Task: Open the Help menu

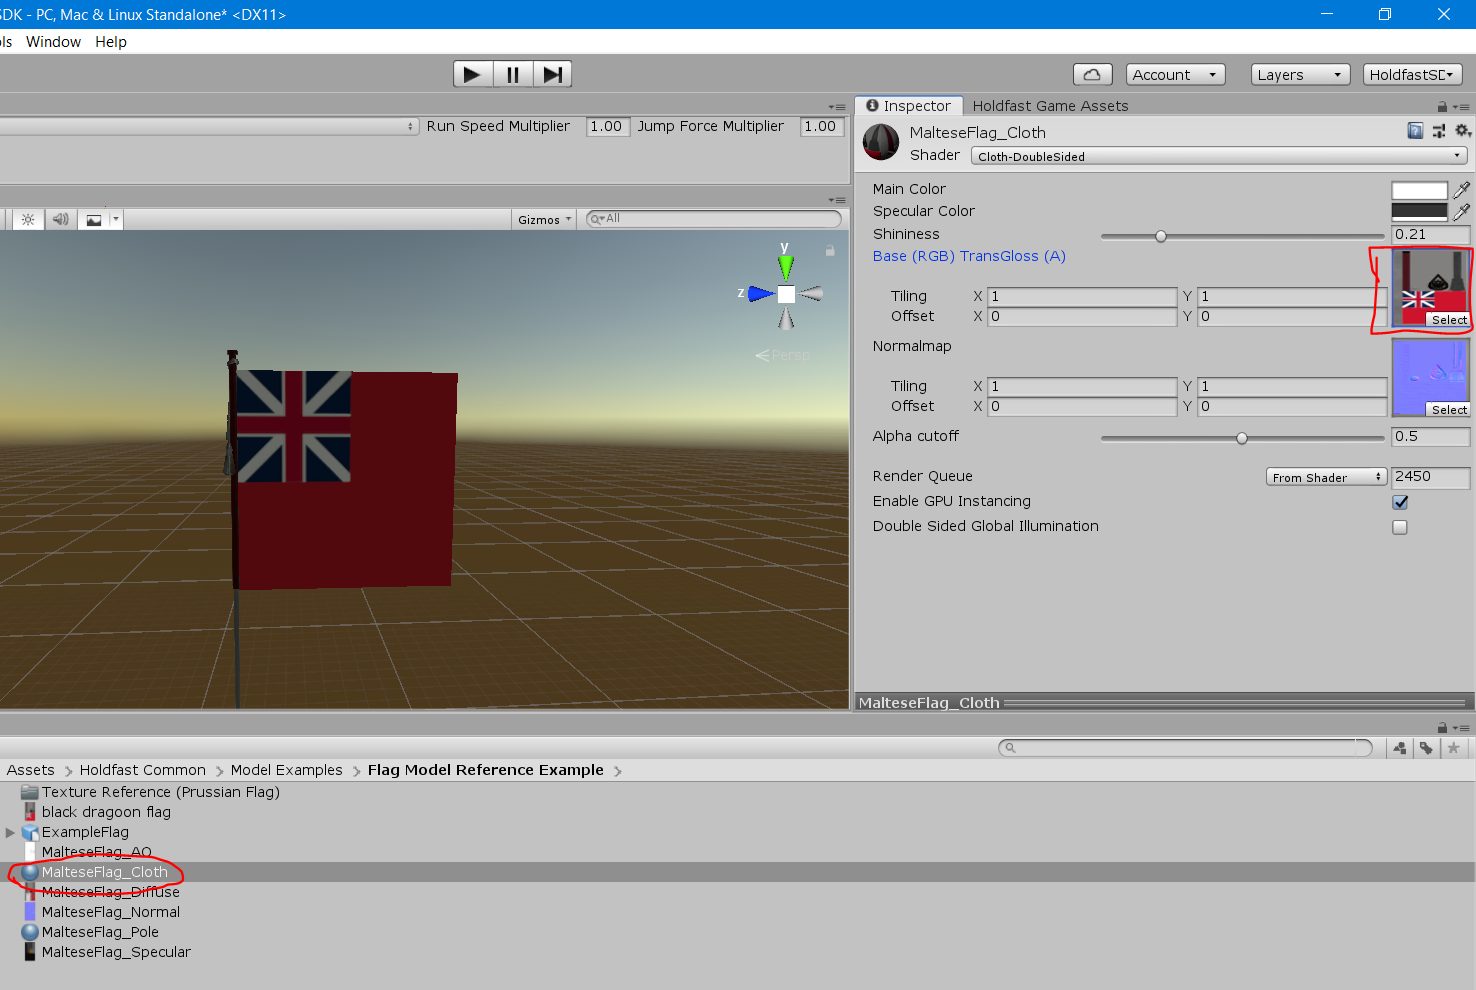Action: click(111, 42)
